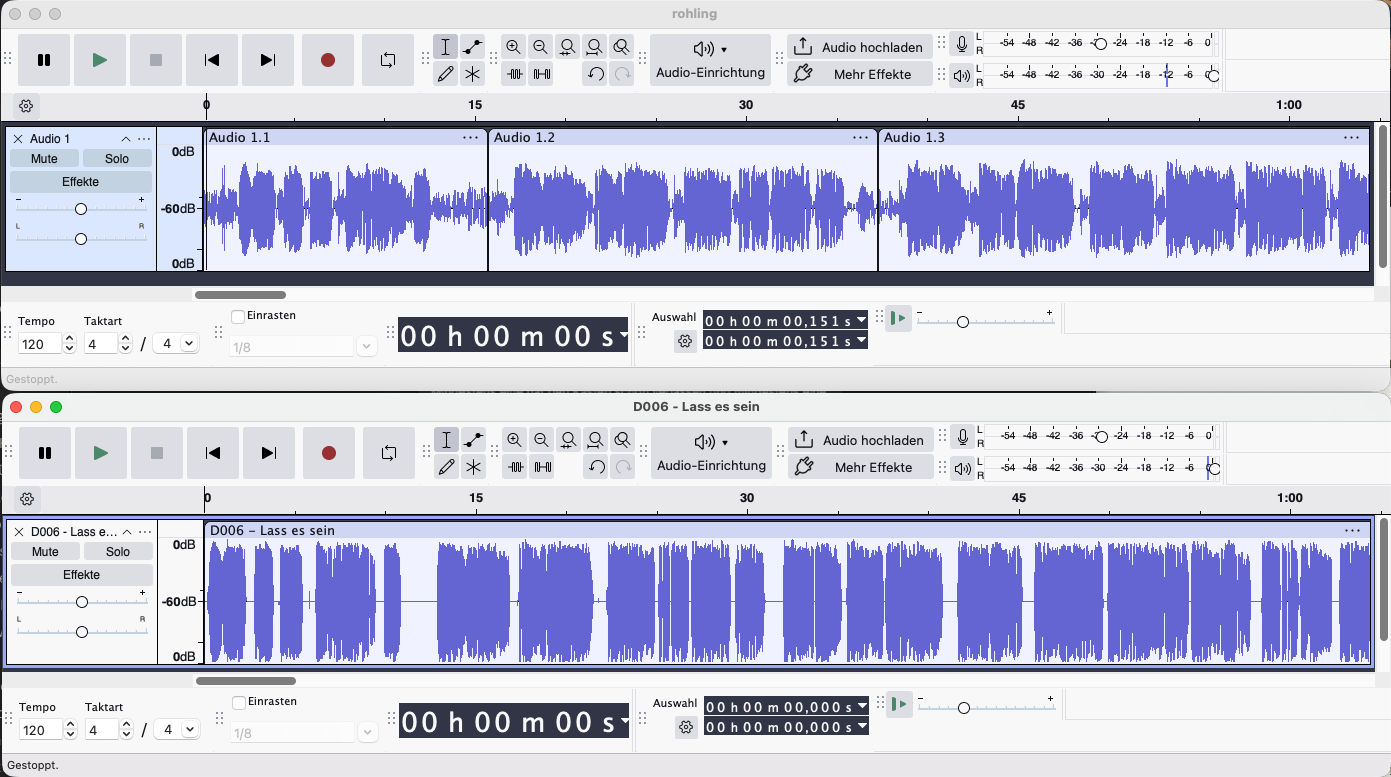Open Audio-Einrichtung dropdown in D006 window

pos(711,453)
